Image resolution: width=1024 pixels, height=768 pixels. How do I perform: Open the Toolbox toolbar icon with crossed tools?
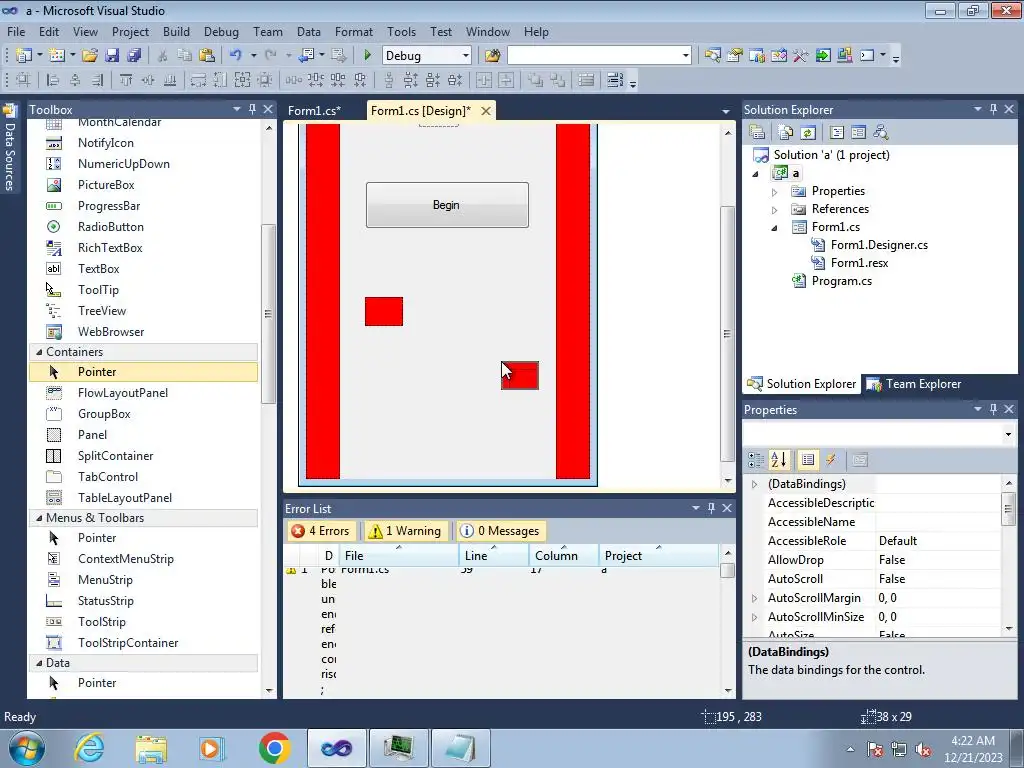click(x=801, y=56)
